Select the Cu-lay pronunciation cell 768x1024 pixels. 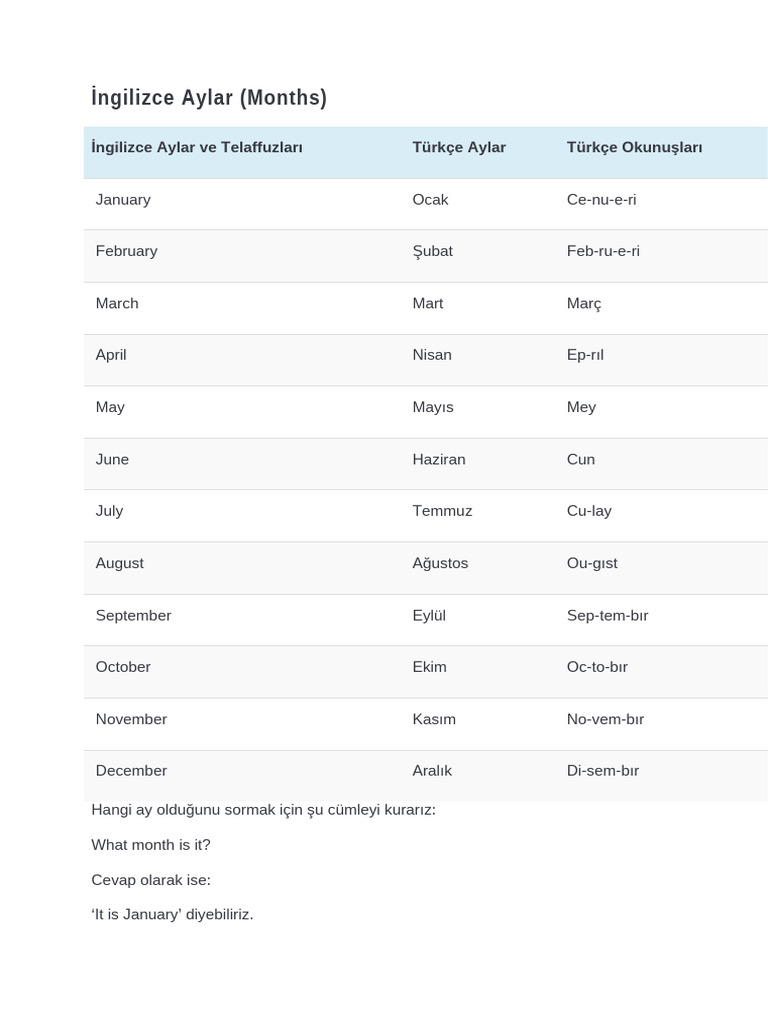(589, 511)
